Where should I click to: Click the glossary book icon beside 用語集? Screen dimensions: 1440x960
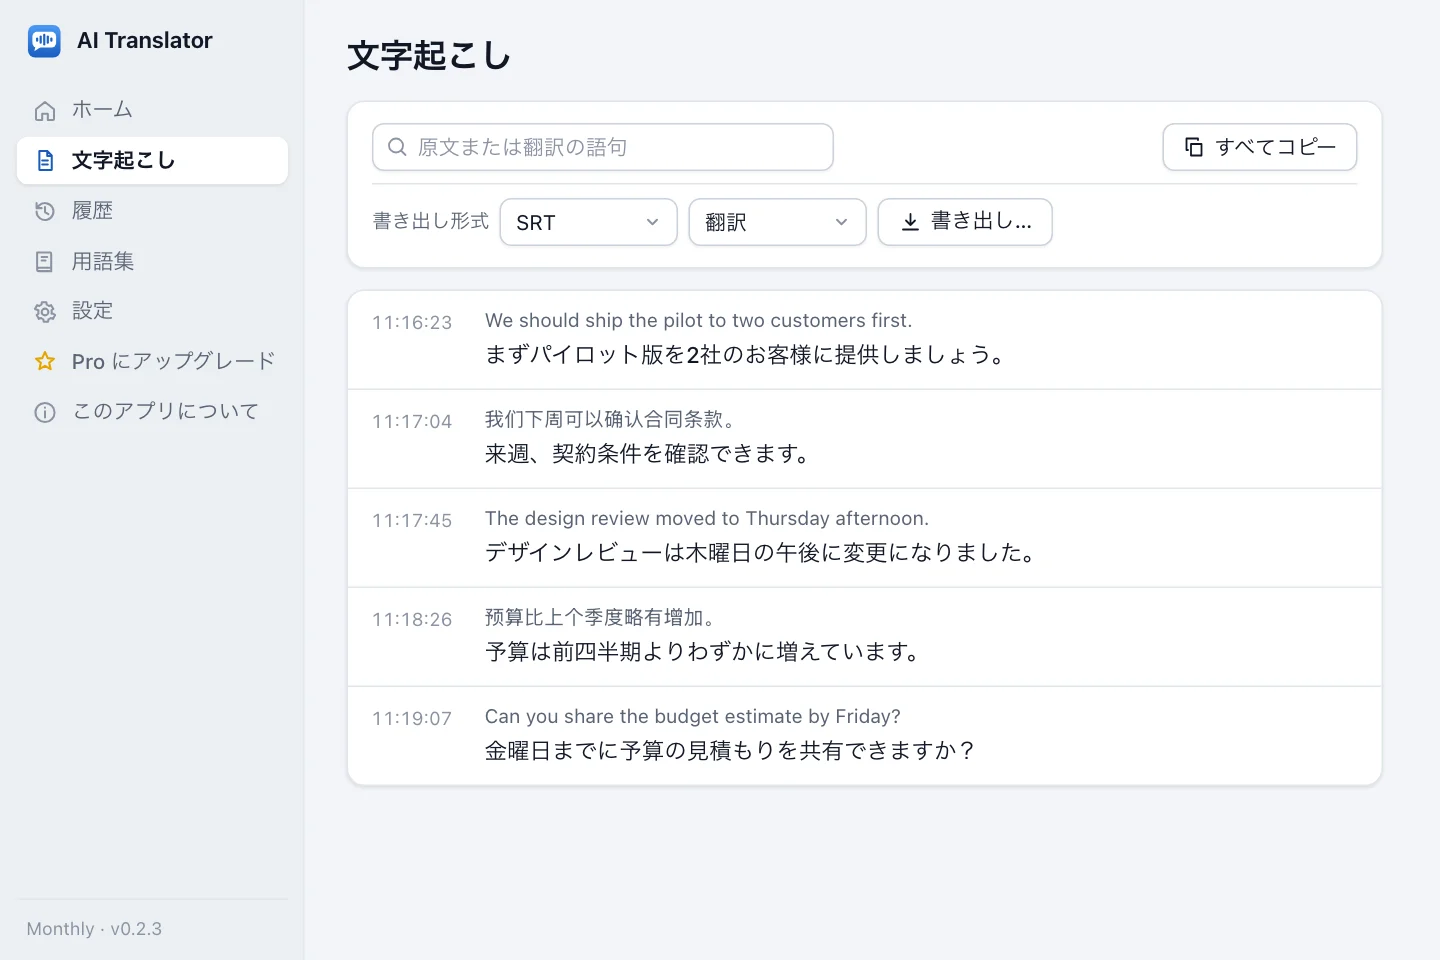[x=45, y=262]
